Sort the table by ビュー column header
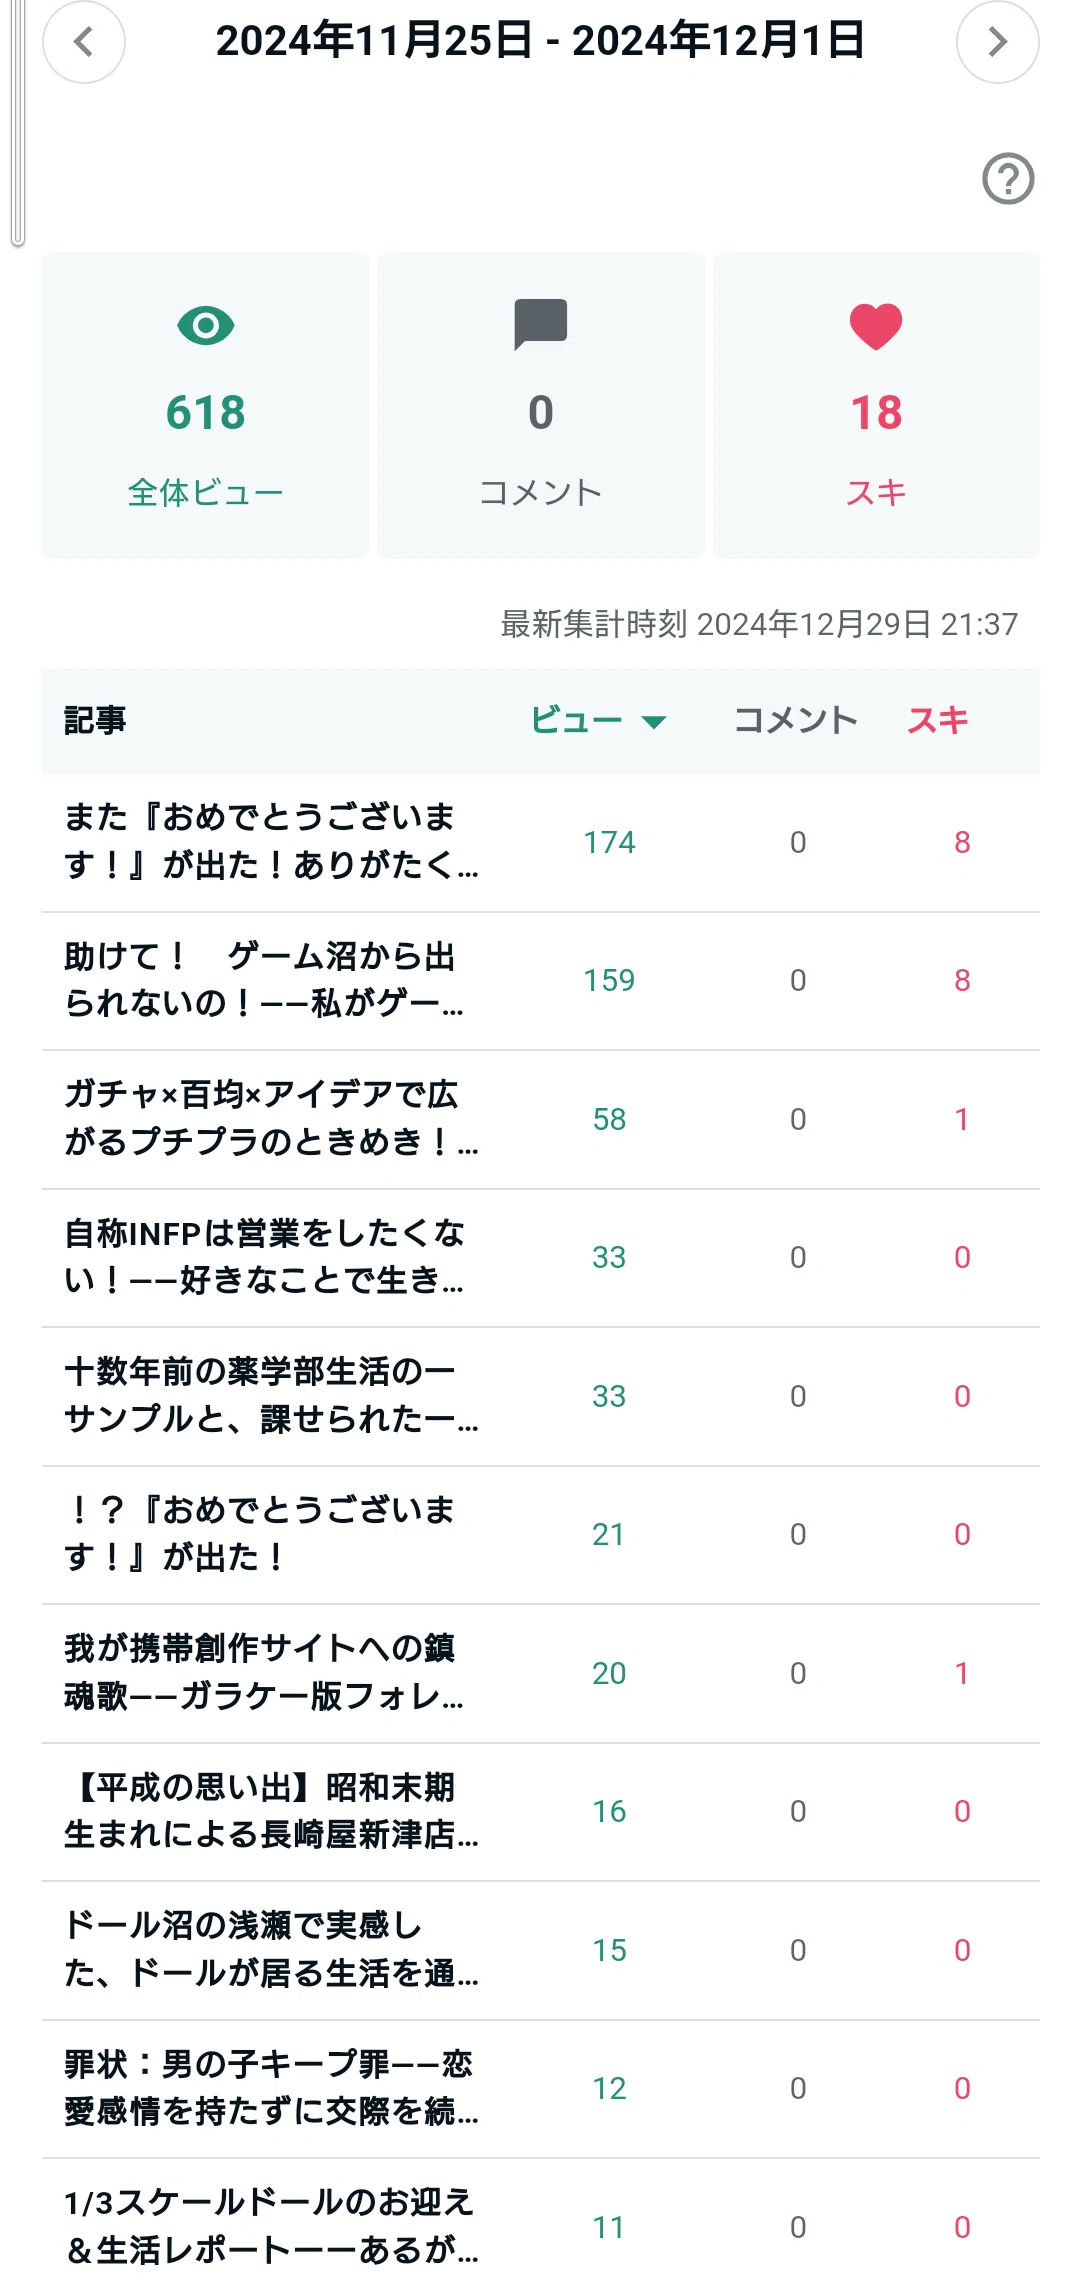 coord(576,720)
